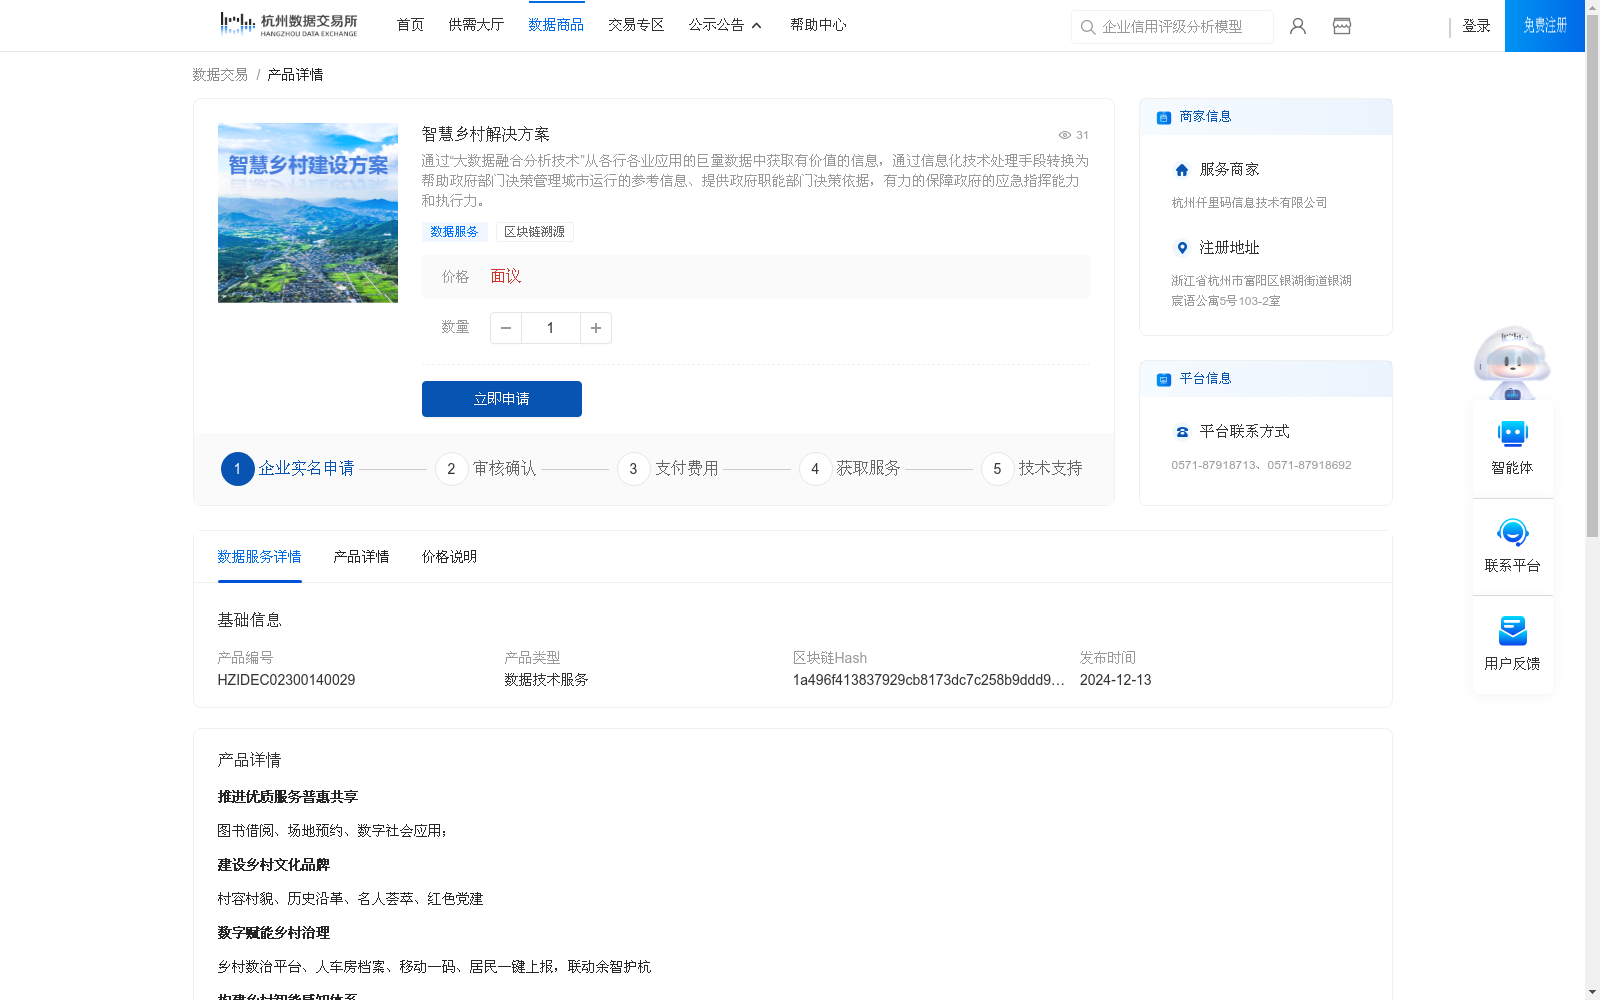Click the 面议 price text
This screenshot has width=1600, height=1000.
(506, 277)
